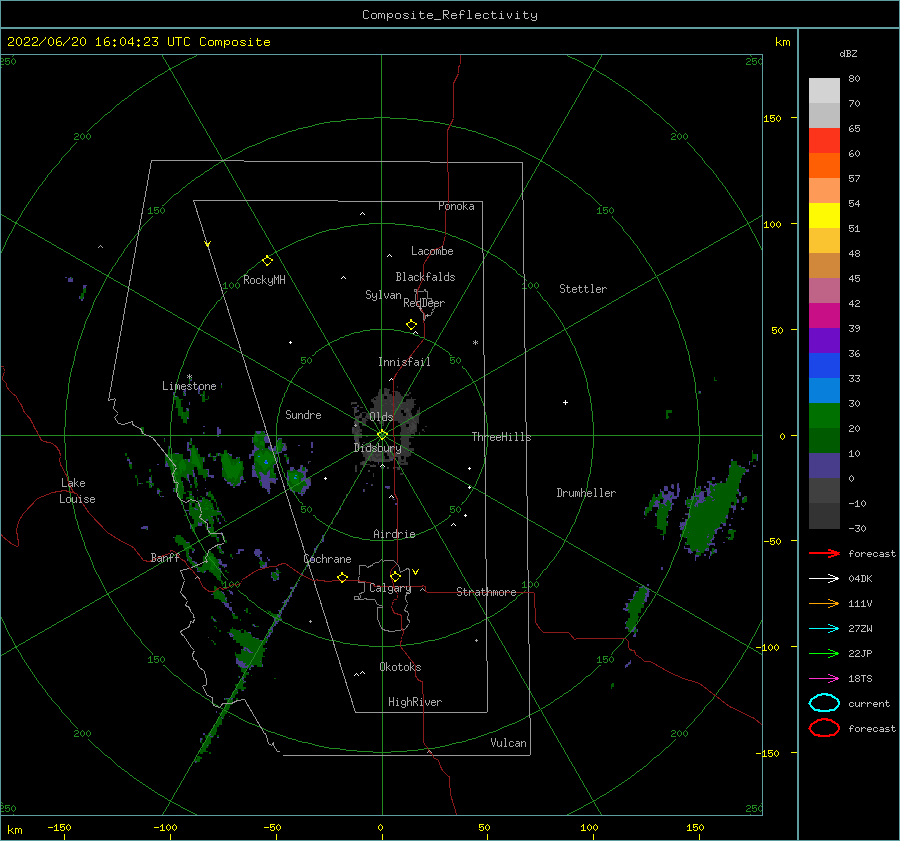Click the green 22JP arrow icon
Screen dimensions: 900x841
(824, 653)
